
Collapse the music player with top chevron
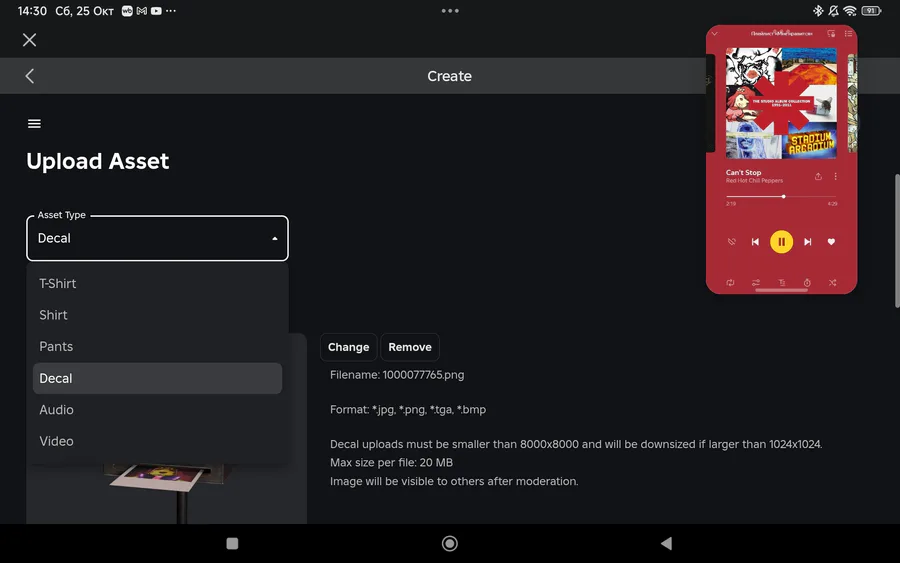(715, 34)
